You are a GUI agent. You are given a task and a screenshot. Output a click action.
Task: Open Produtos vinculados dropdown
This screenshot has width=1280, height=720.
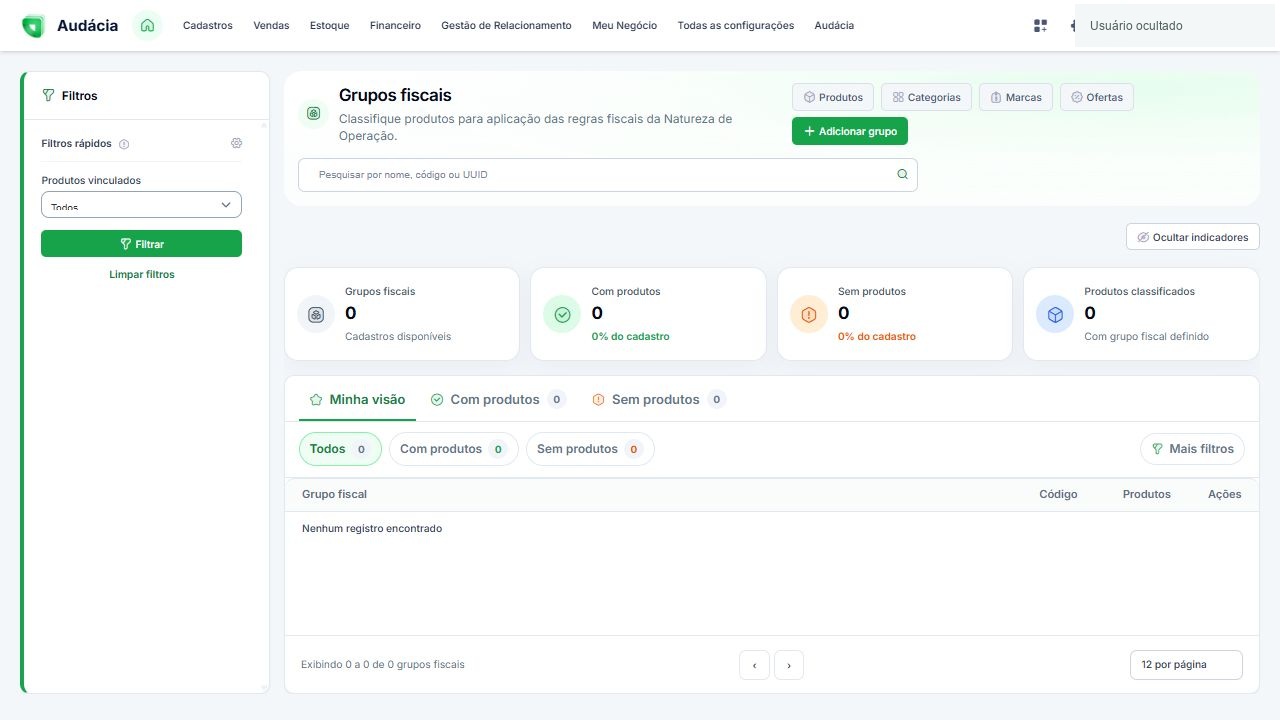141,204
